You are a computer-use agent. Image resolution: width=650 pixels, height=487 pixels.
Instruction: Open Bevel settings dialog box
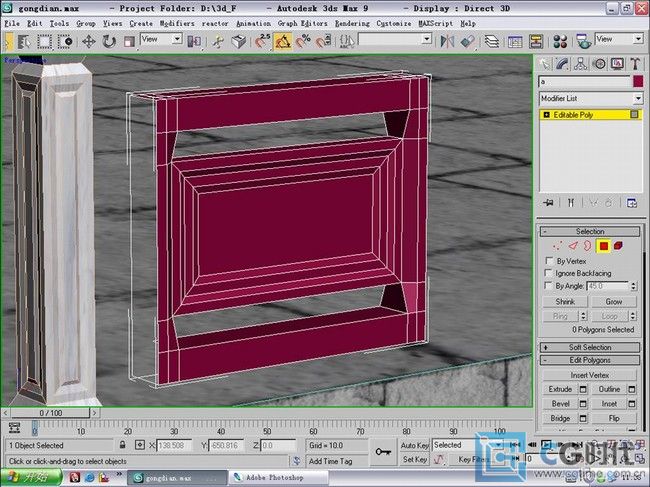coord(583,404)
